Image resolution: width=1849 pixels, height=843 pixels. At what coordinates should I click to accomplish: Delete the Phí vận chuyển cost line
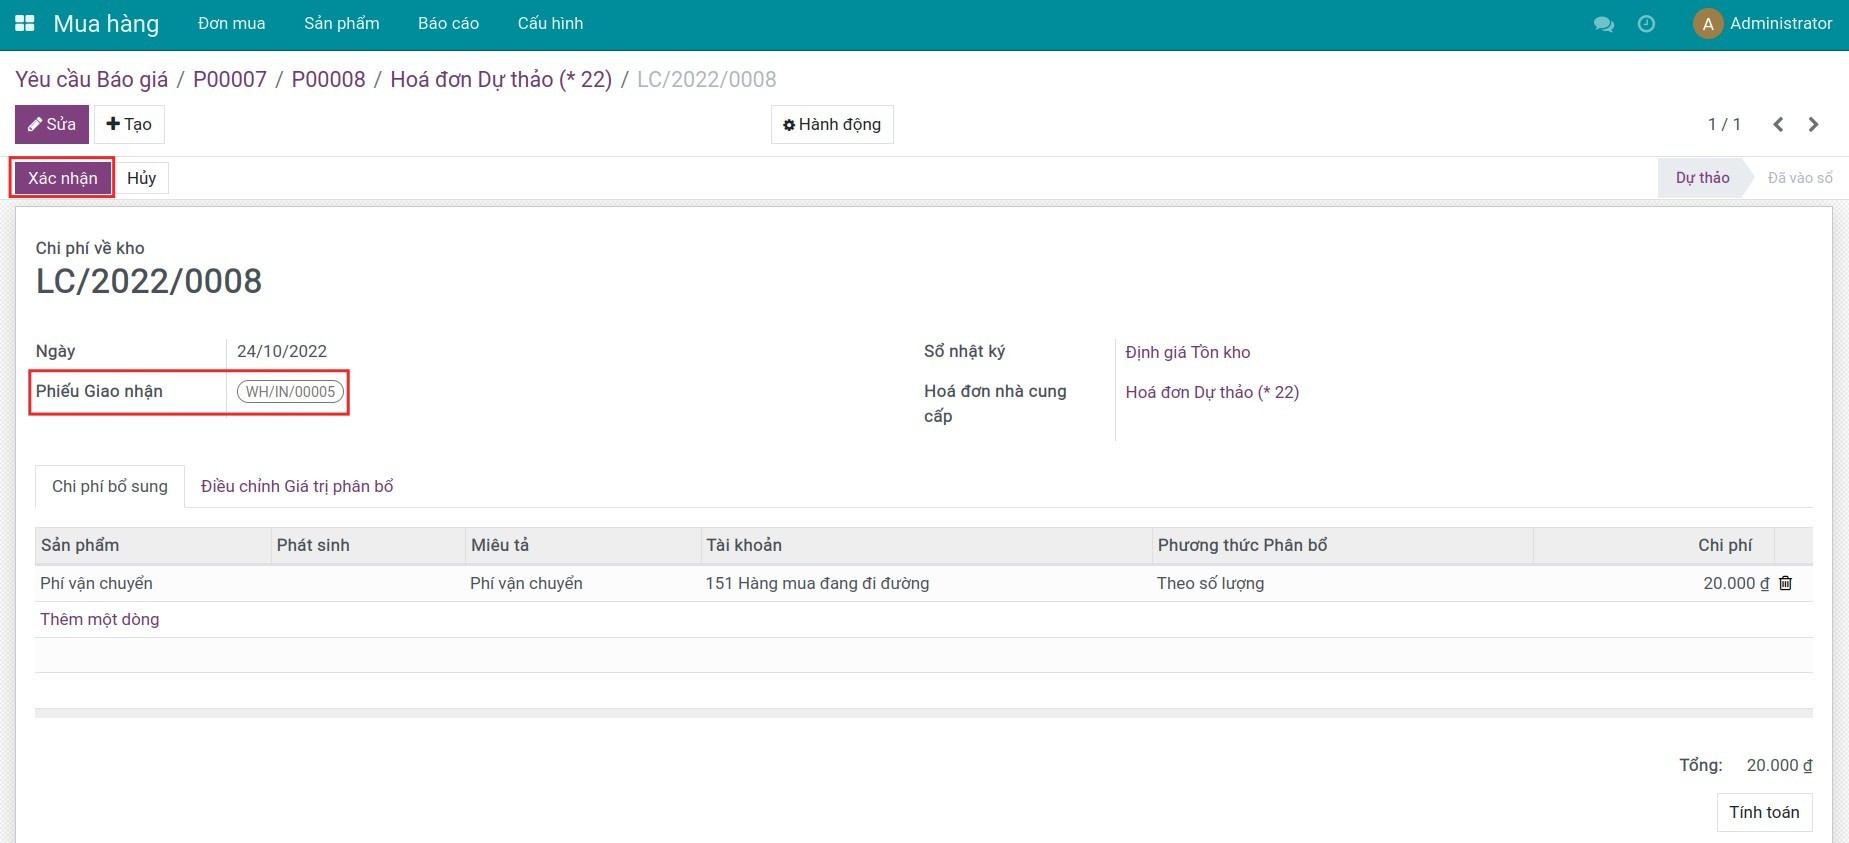(x=1785, y=583)
